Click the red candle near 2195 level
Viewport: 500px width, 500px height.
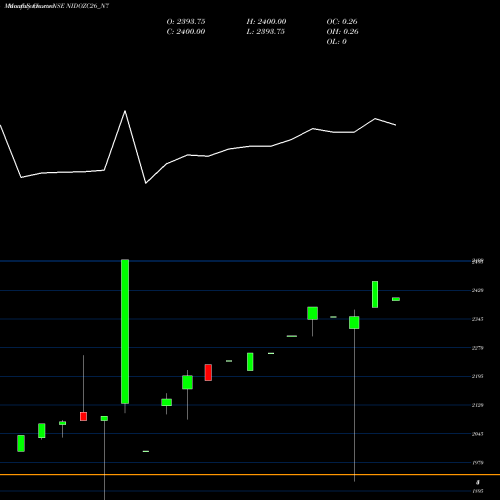pos(208,372)
